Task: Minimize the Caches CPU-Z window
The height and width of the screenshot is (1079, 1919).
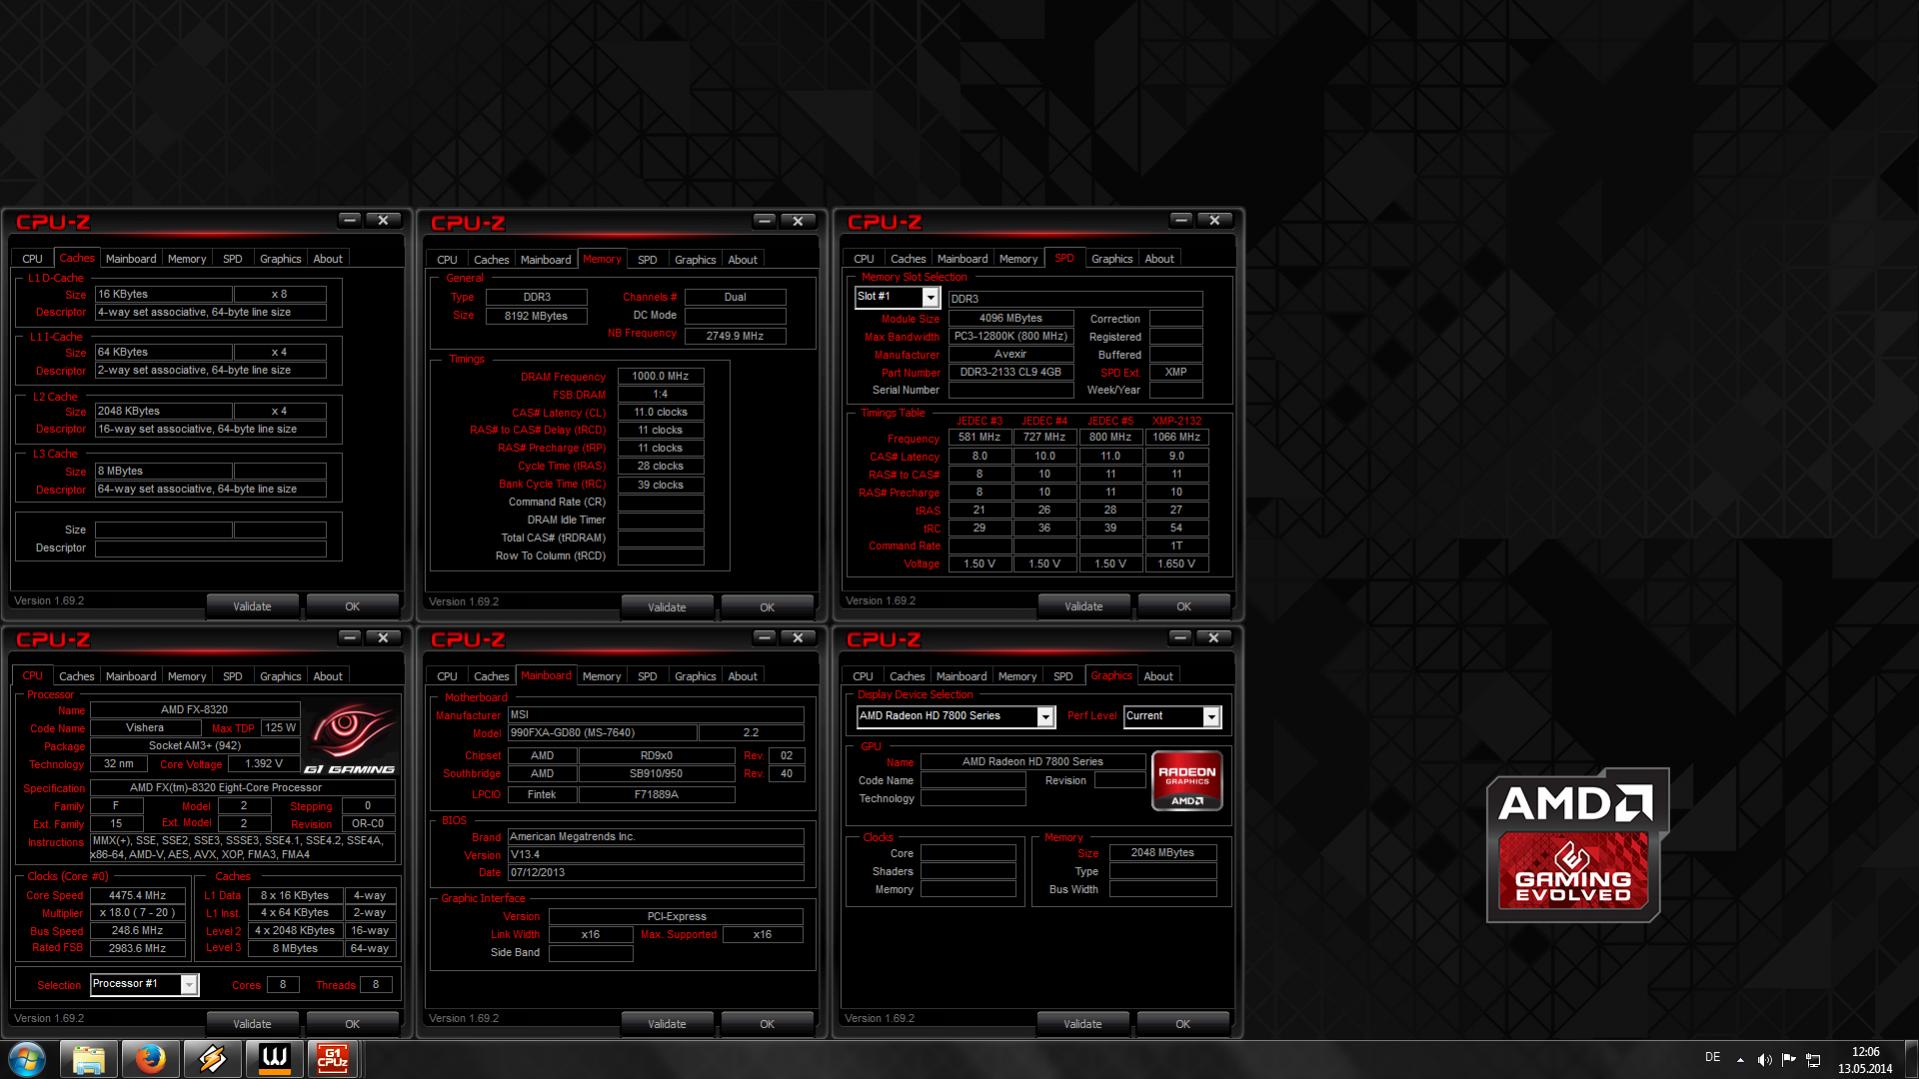Action: [x=349, y=220]
